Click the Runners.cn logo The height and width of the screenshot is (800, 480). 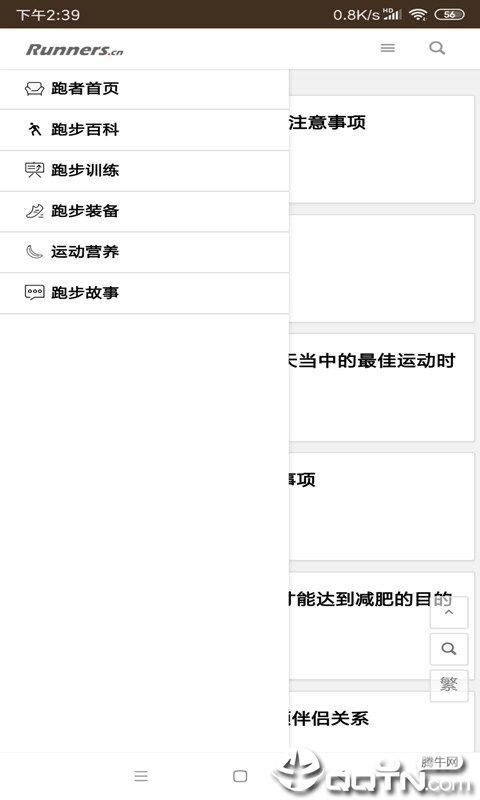click(x=74, y=49)
